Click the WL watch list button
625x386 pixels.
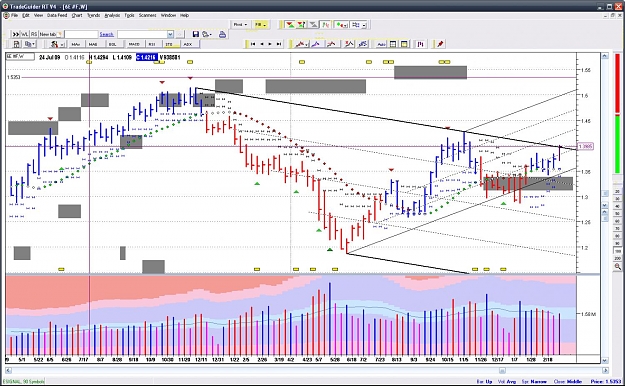[x=25, y=34]
